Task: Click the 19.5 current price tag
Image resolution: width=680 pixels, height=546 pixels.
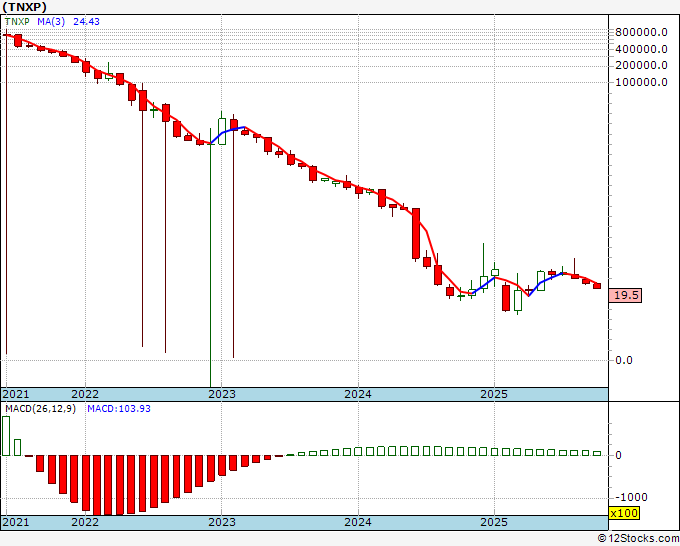Action: pyautogui.click(x=625, y=295)
